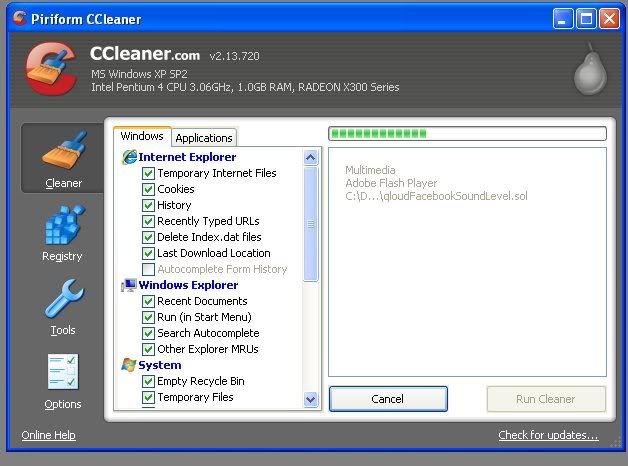Click the list scrollbar thumb
The height and width of the screenshot is (466, 628).
tap(311, 224)
